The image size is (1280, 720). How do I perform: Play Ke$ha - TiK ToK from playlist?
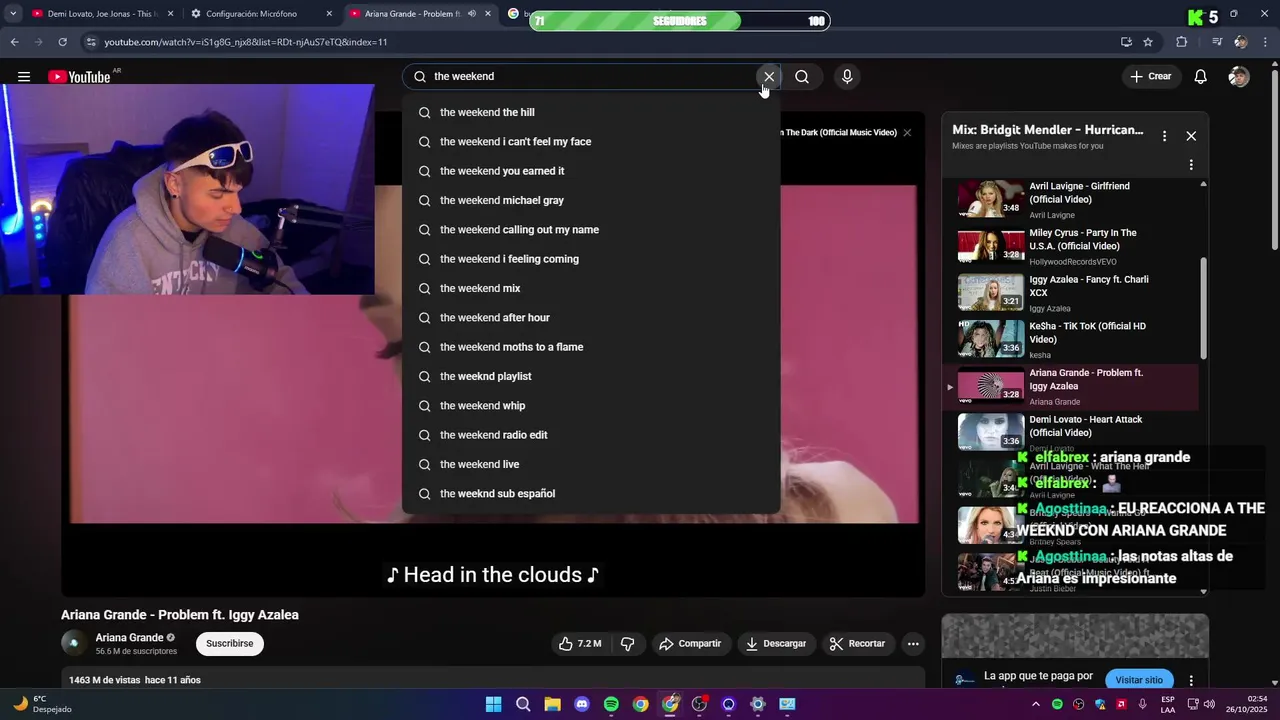click(x=1070, y=340)
